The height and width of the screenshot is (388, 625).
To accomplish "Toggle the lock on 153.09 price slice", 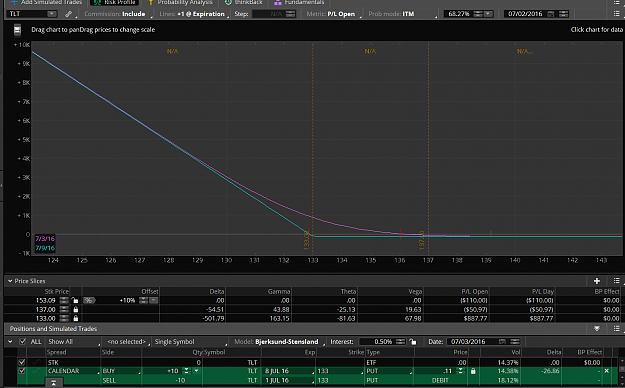I will 75,300.
